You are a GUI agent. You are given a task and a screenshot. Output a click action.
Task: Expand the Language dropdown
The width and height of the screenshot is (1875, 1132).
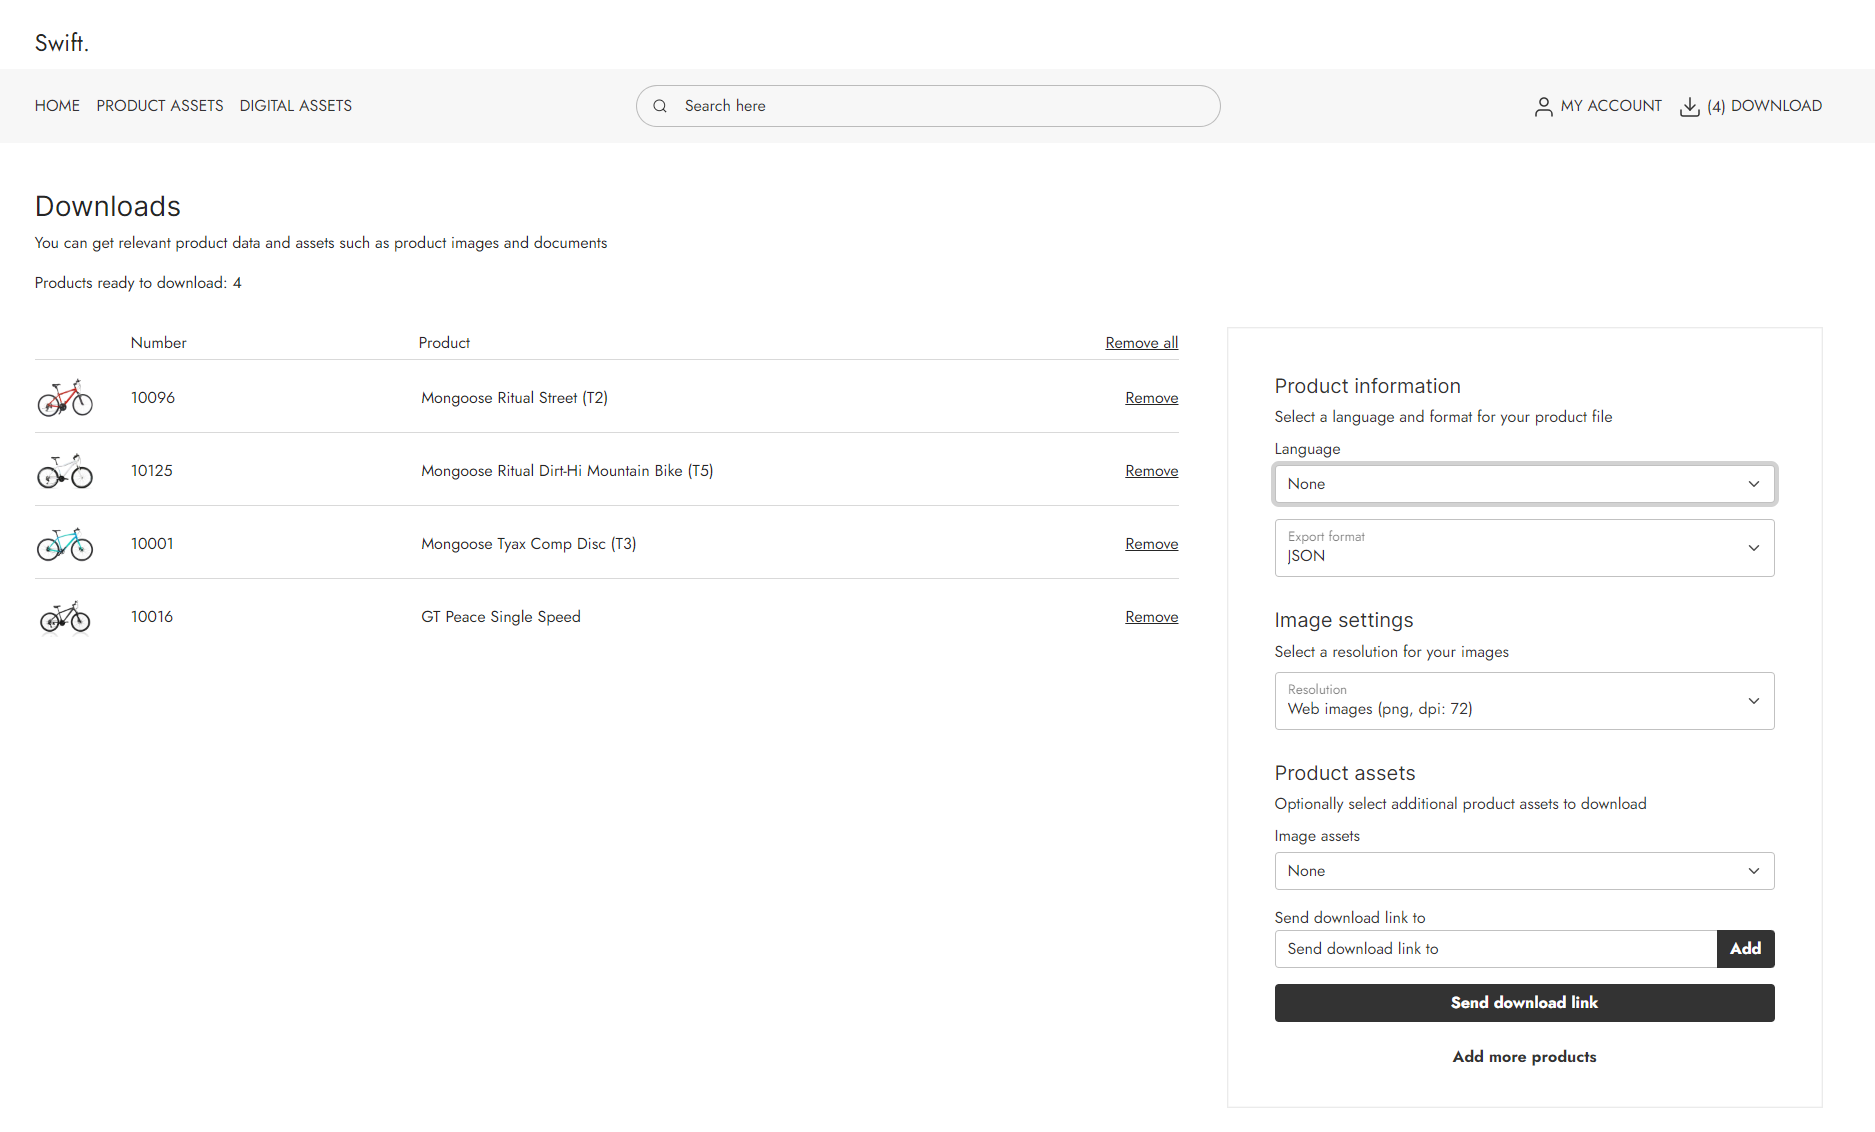(1523, 484)
